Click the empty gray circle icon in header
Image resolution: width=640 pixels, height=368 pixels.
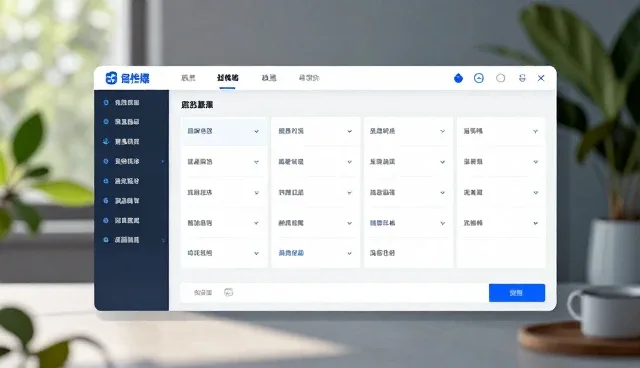point(500,78)
